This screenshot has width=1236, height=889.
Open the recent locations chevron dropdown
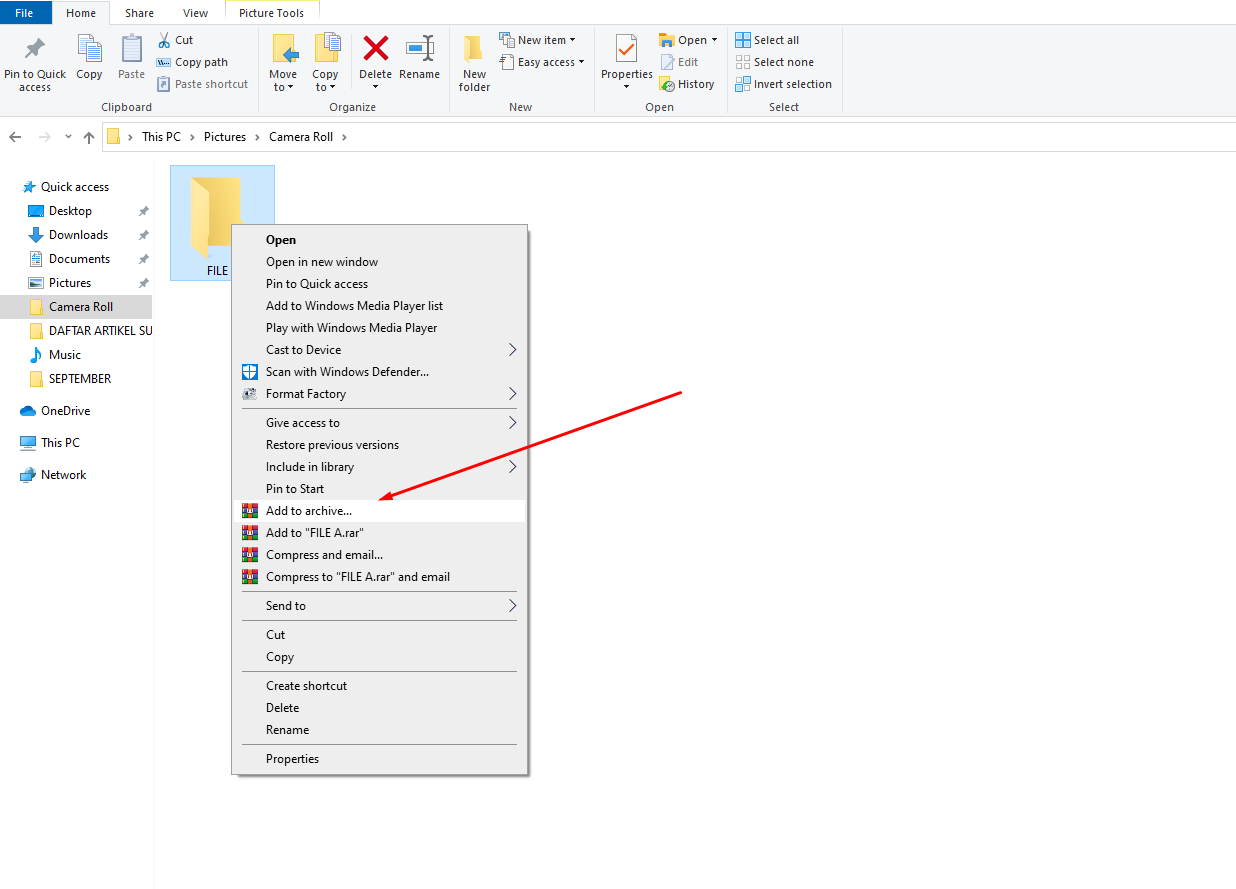click(x=68, y=137)
